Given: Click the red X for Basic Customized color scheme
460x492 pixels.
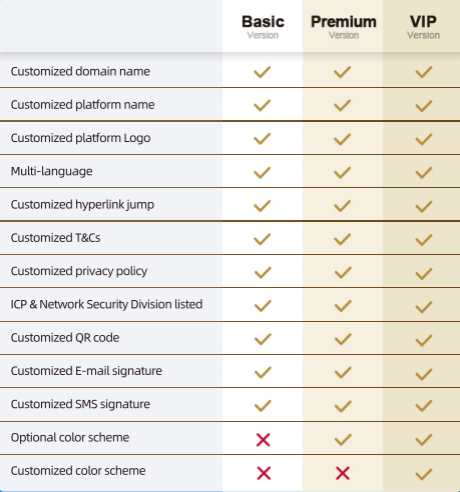Looking at the screenshot, I should click(x=264, y=473).
